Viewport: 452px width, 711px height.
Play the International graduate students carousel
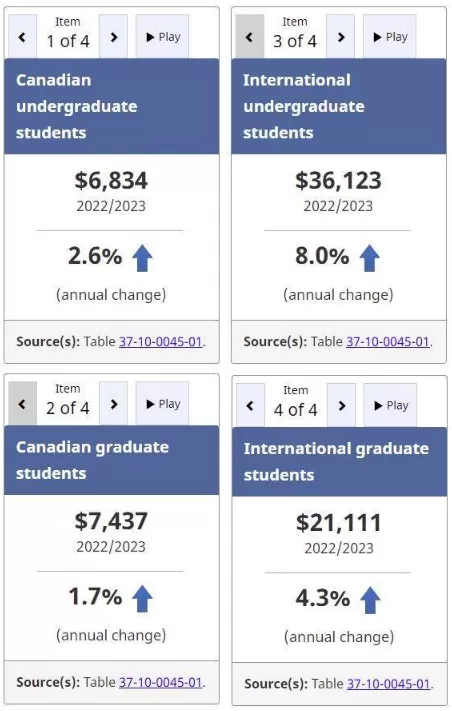(390, 405)
